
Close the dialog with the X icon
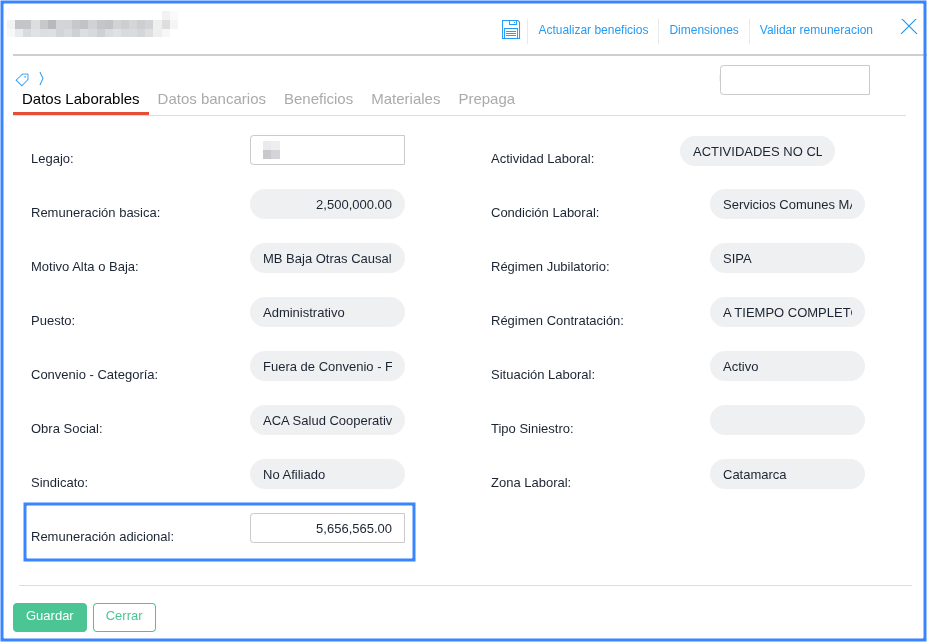[909, 27]
